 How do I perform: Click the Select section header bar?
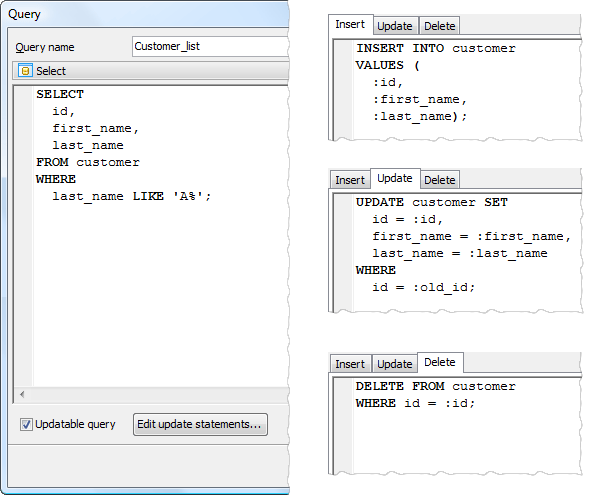click(x=150, y=71)
